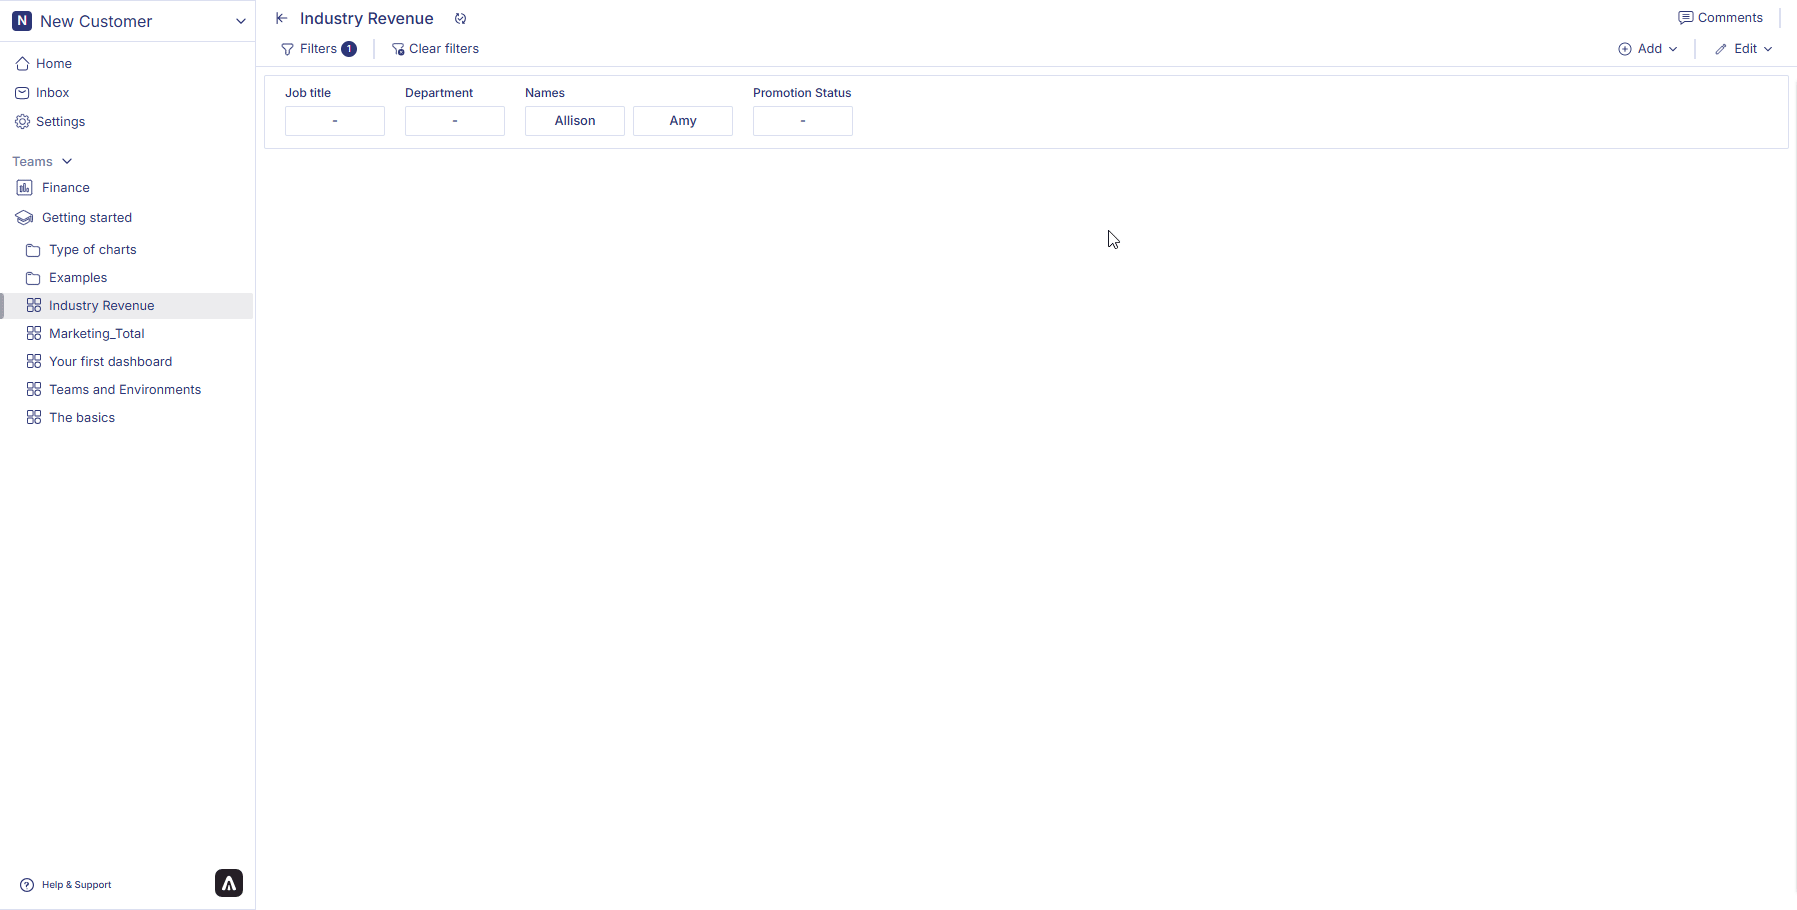Click Clear filters
The height and width of the screenshot is (910, 1797).
pyautogui.click(x=435, y=49)
